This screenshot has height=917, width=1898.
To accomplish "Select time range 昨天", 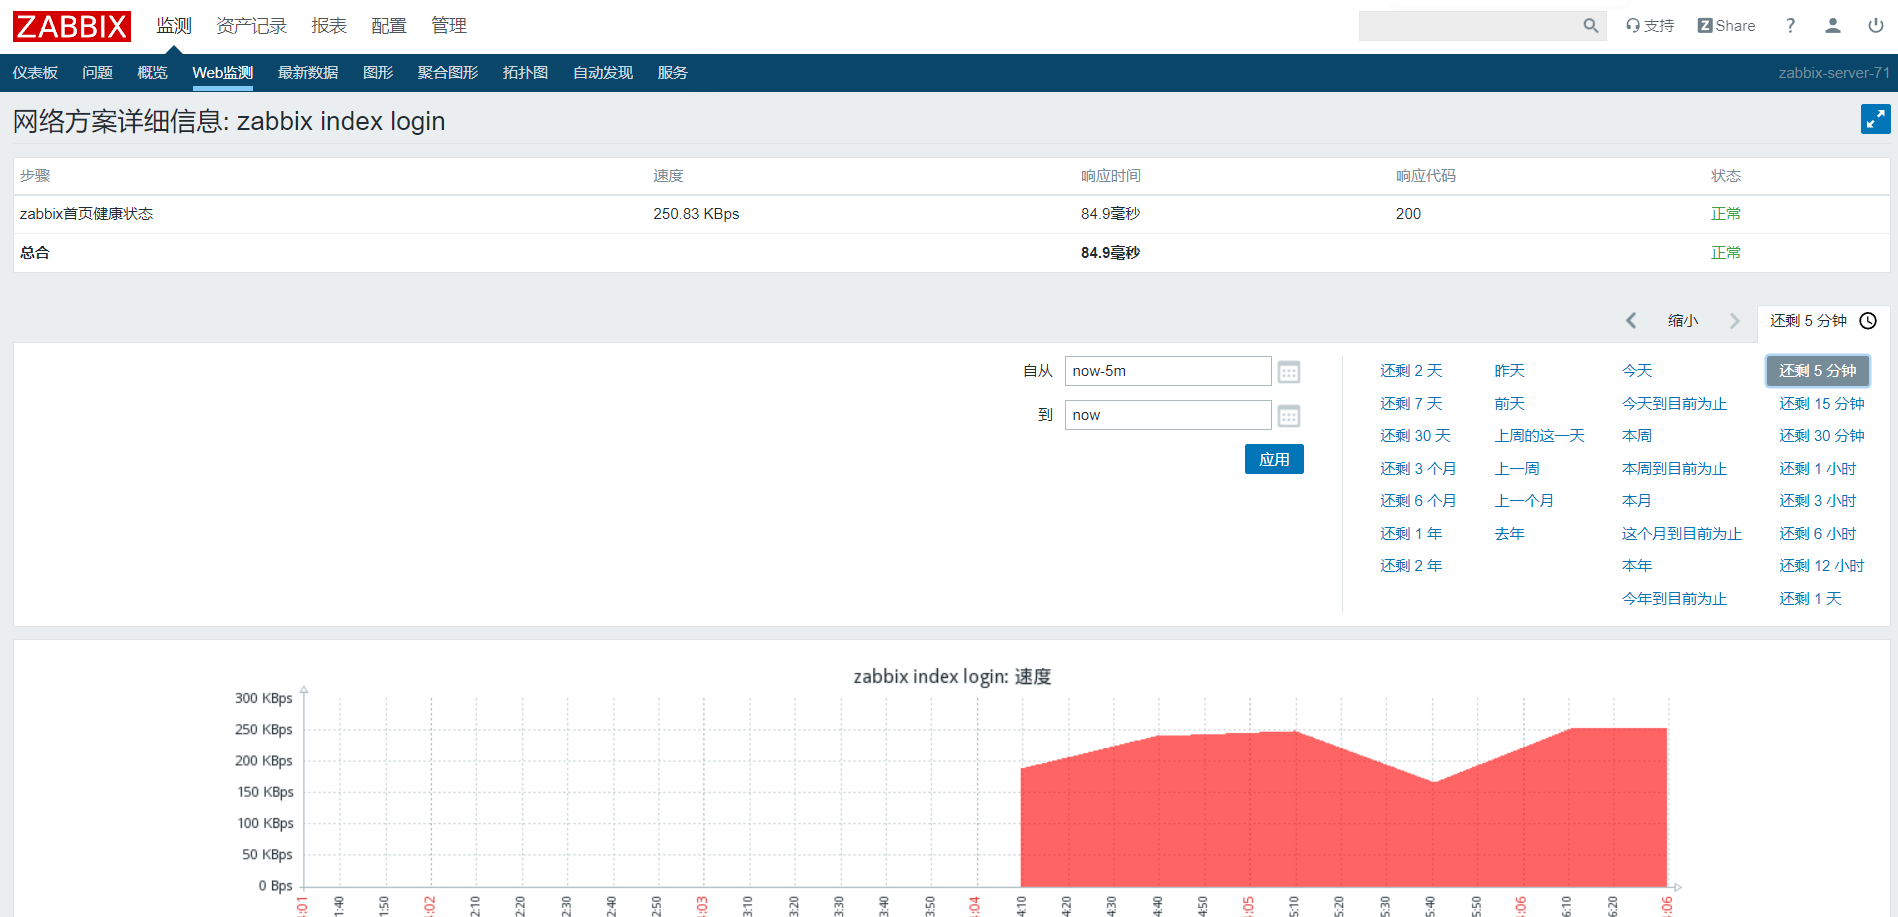I will pyautogui.click(x=1509, y=371).
